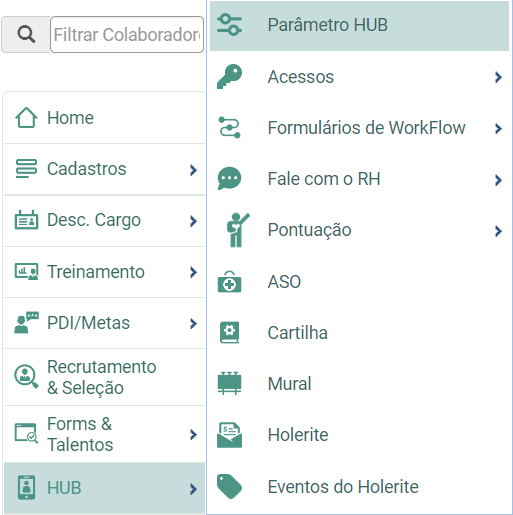Expand the Formulários de WorkFlow chevron

pyautogui.click(x=498, y=128)
